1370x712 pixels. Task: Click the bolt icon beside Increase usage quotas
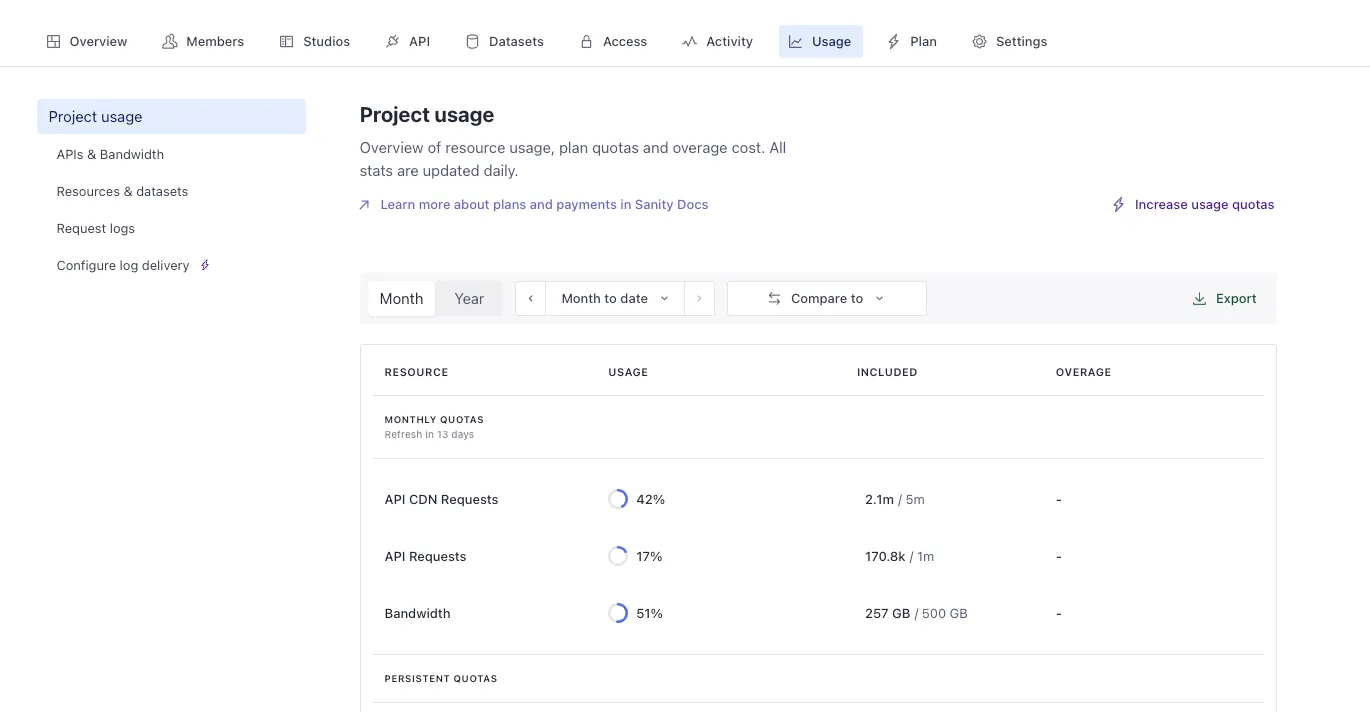[1119, 205]
